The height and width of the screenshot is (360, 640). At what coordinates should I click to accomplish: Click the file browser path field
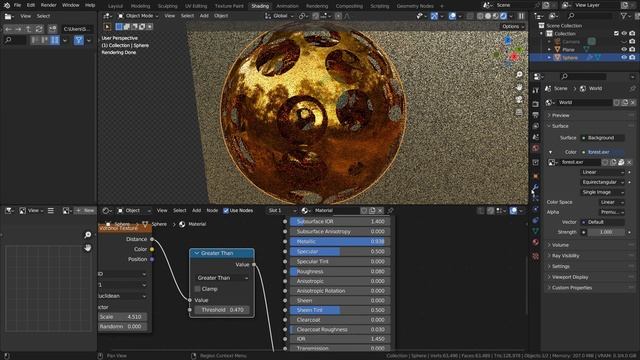point(77,29)
